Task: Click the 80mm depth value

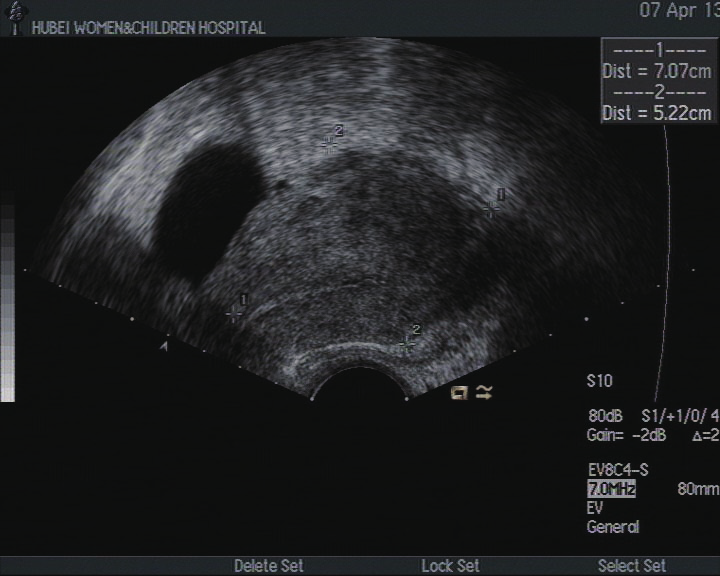Action: tap(697, 489)
